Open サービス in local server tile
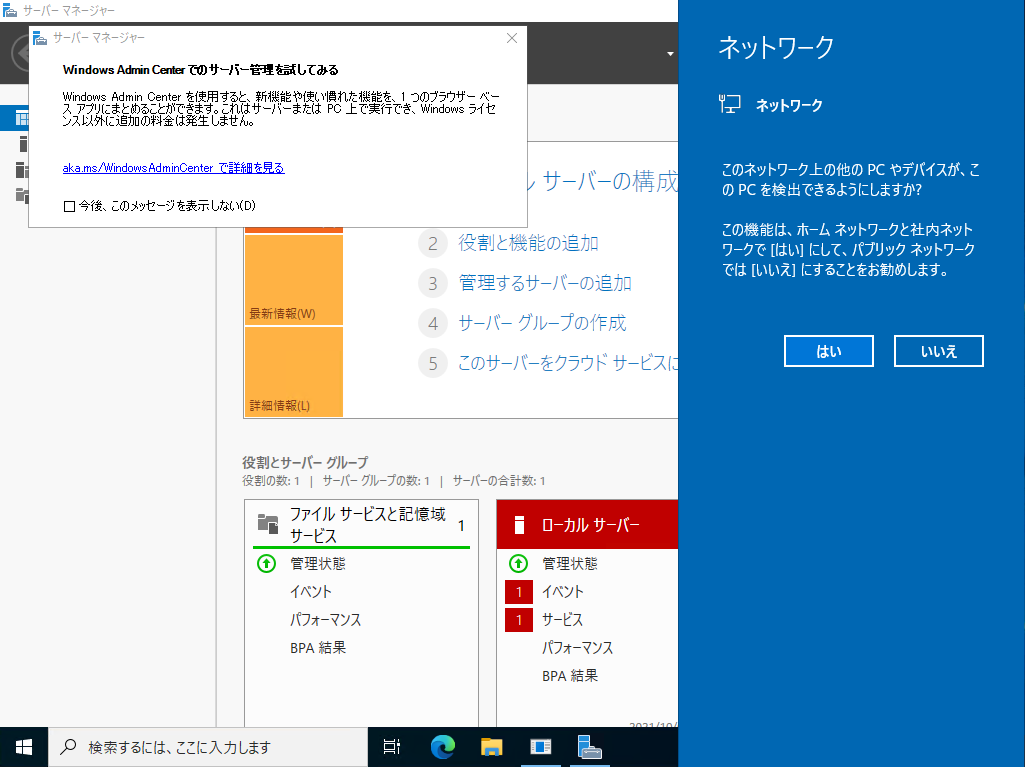Image resolution: width=1025 pixels, height=767 pixels. point(562,620)
